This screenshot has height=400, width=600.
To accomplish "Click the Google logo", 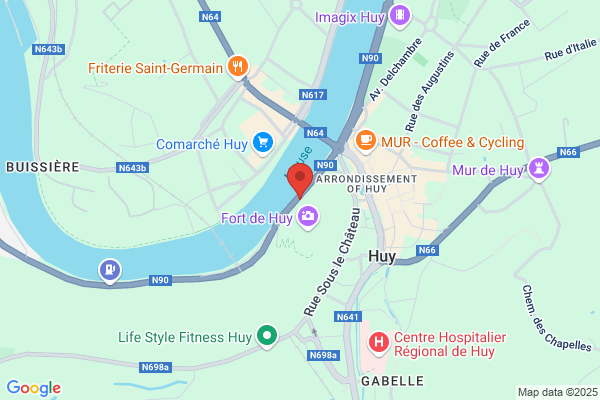I will [34, 389].
